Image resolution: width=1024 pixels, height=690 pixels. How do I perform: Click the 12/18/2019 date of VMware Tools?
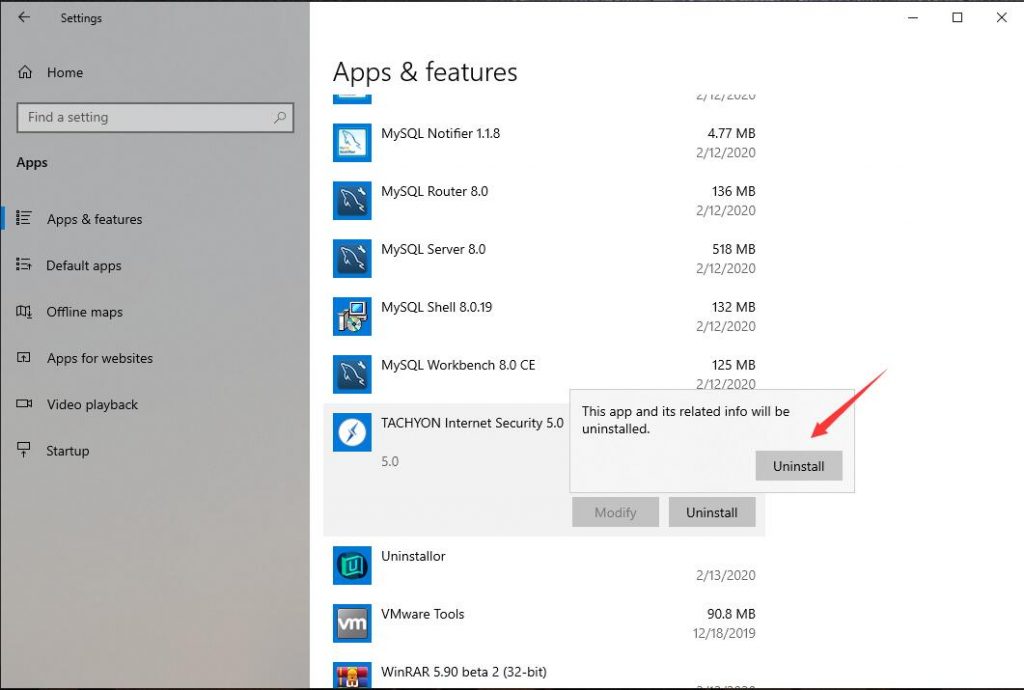click(724, 633)
